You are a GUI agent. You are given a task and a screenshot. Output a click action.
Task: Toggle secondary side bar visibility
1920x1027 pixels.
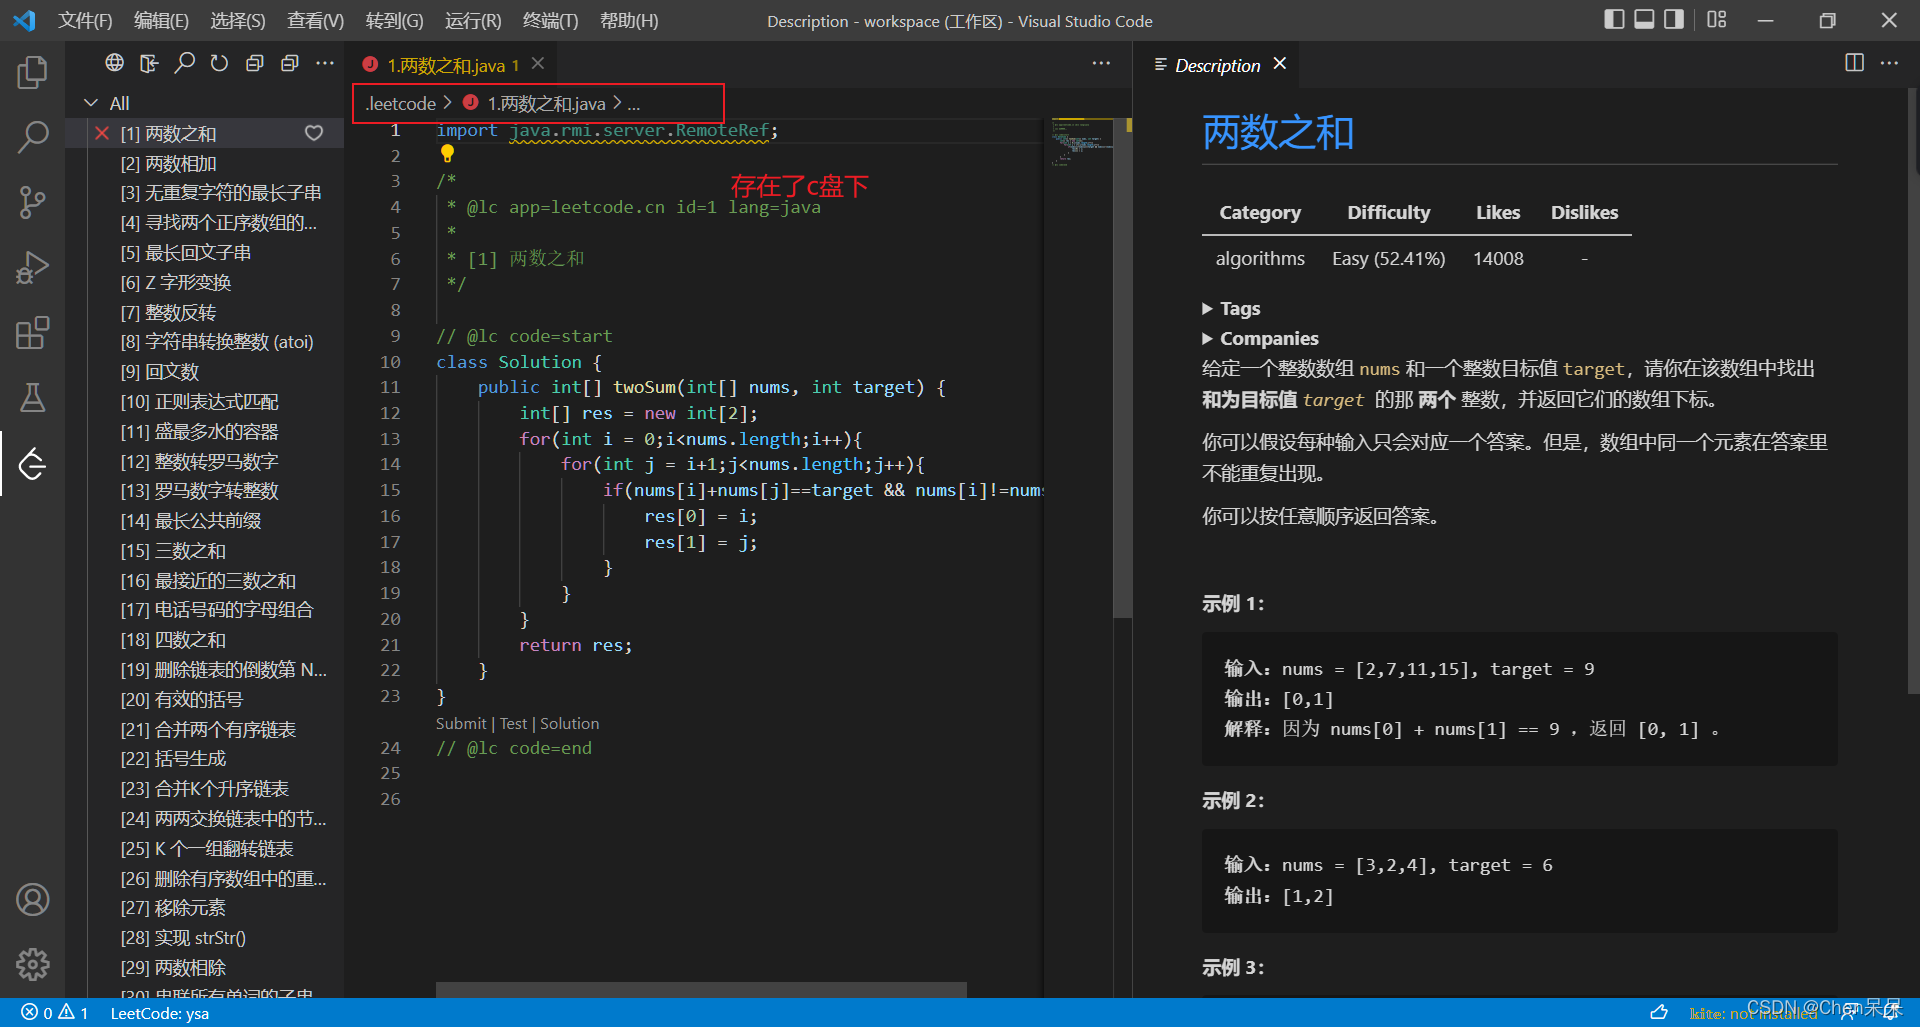1674,19
